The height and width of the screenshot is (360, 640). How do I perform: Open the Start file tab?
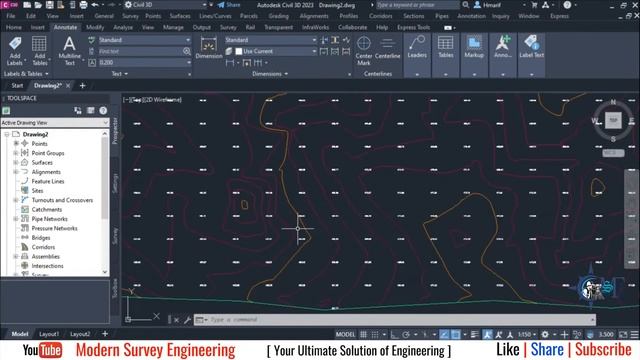[x=17, y=85]
